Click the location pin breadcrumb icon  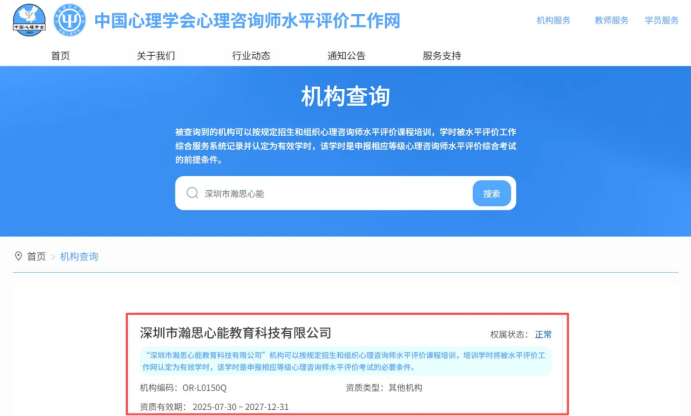click(19, 256)
